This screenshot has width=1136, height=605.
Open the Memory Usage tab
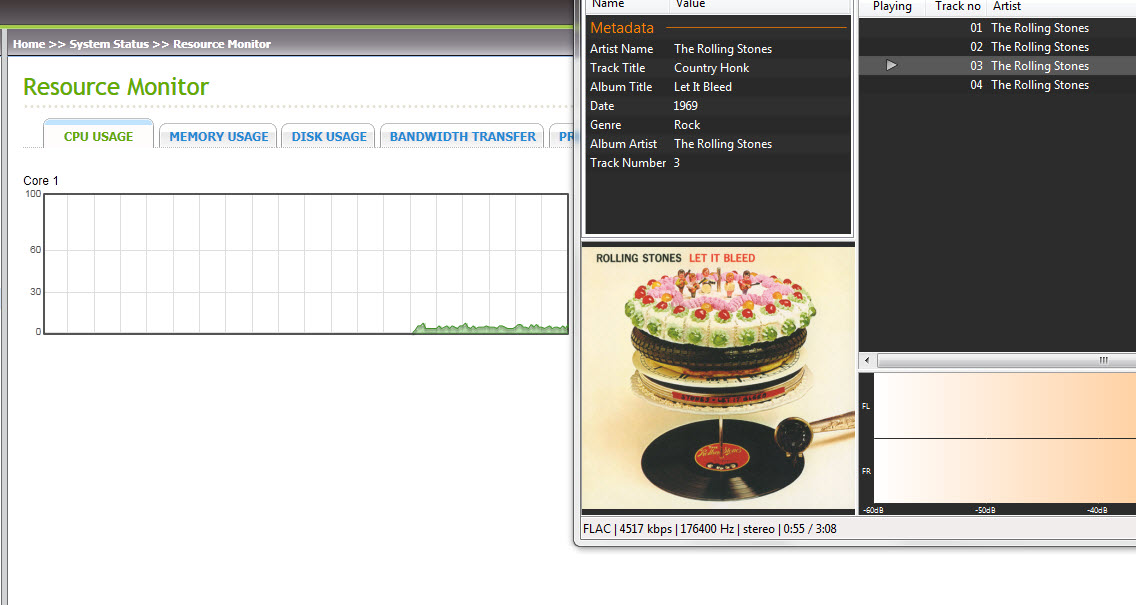(218, 136)
